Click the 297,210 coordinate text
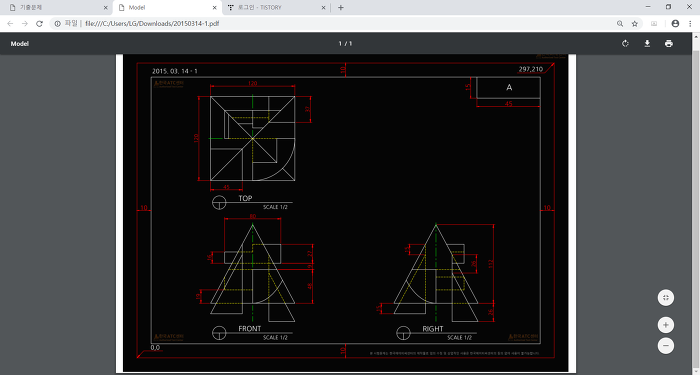This screenshot has height=375, width=700. click(x=530, y=69)
